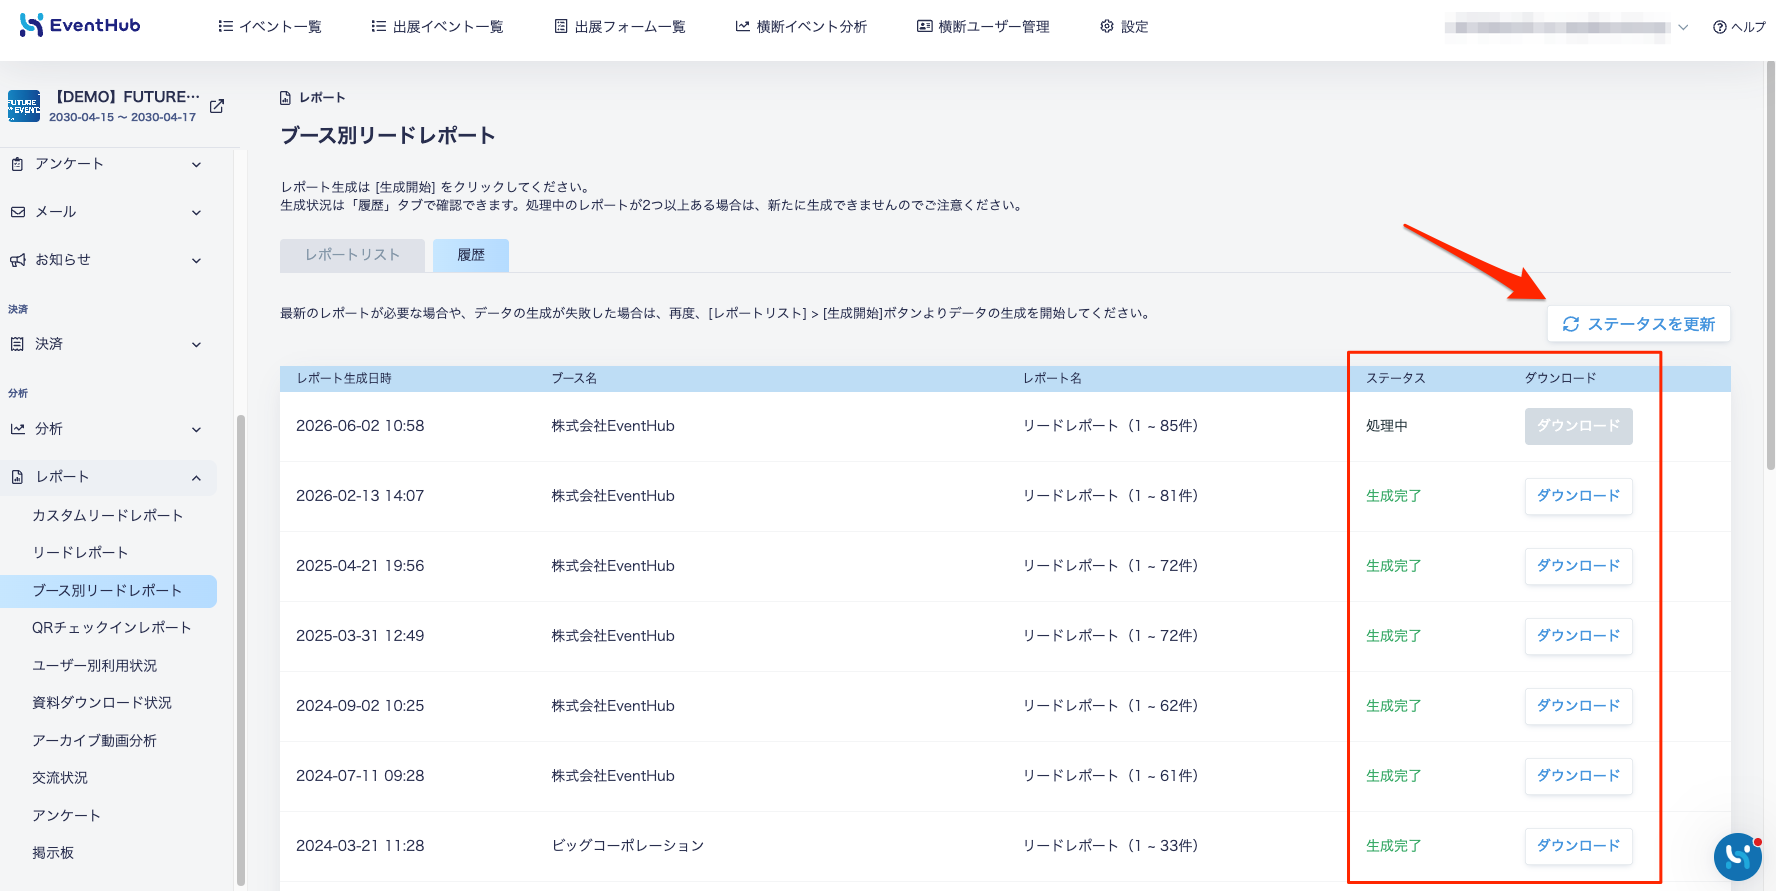
Task: Open アーカイブ動画分析 in sidebar
Action: click(94, 741)
